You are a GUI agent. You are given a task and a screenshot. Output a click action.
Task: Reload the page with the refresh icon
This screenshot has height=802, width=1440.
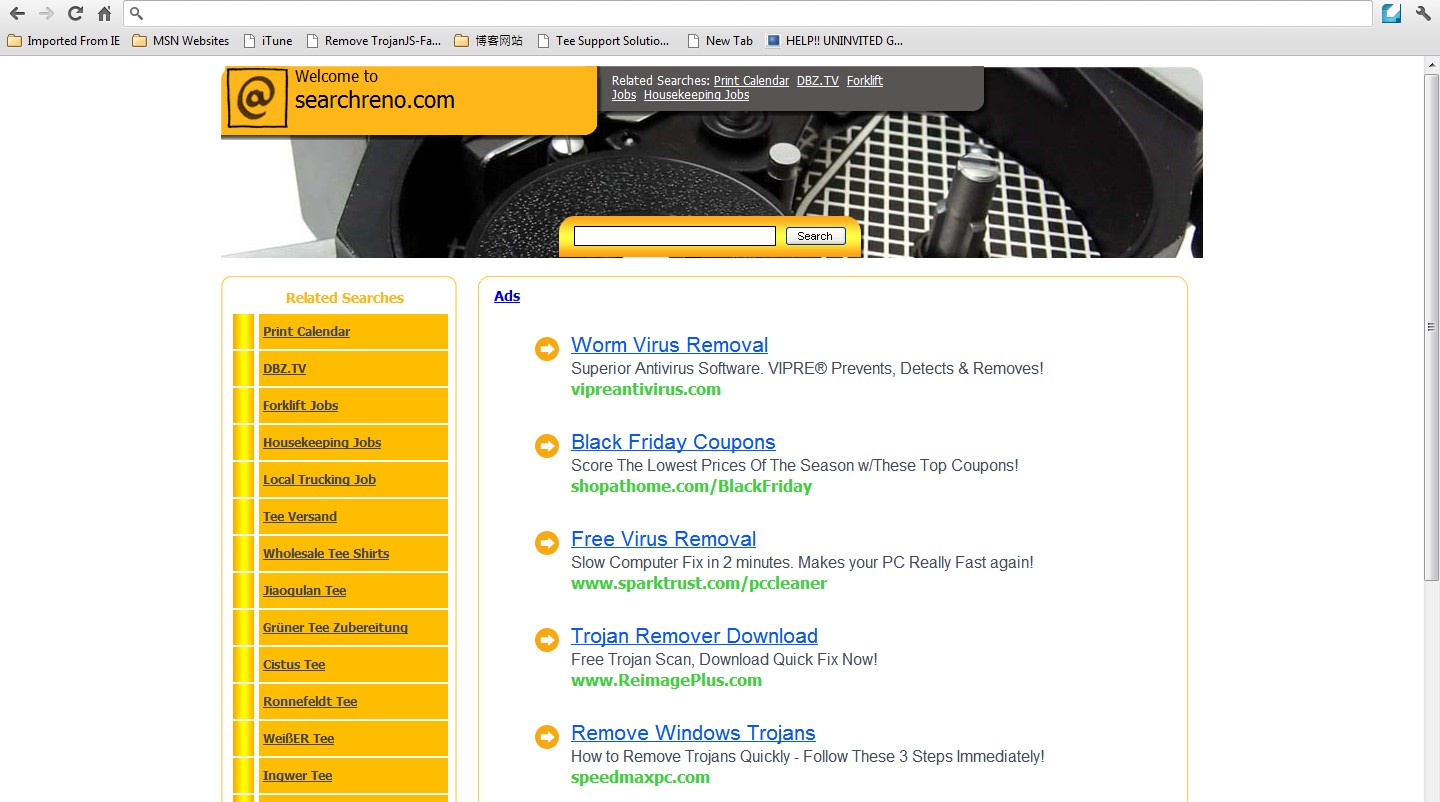pyautogui.click(x=75, y=14)
